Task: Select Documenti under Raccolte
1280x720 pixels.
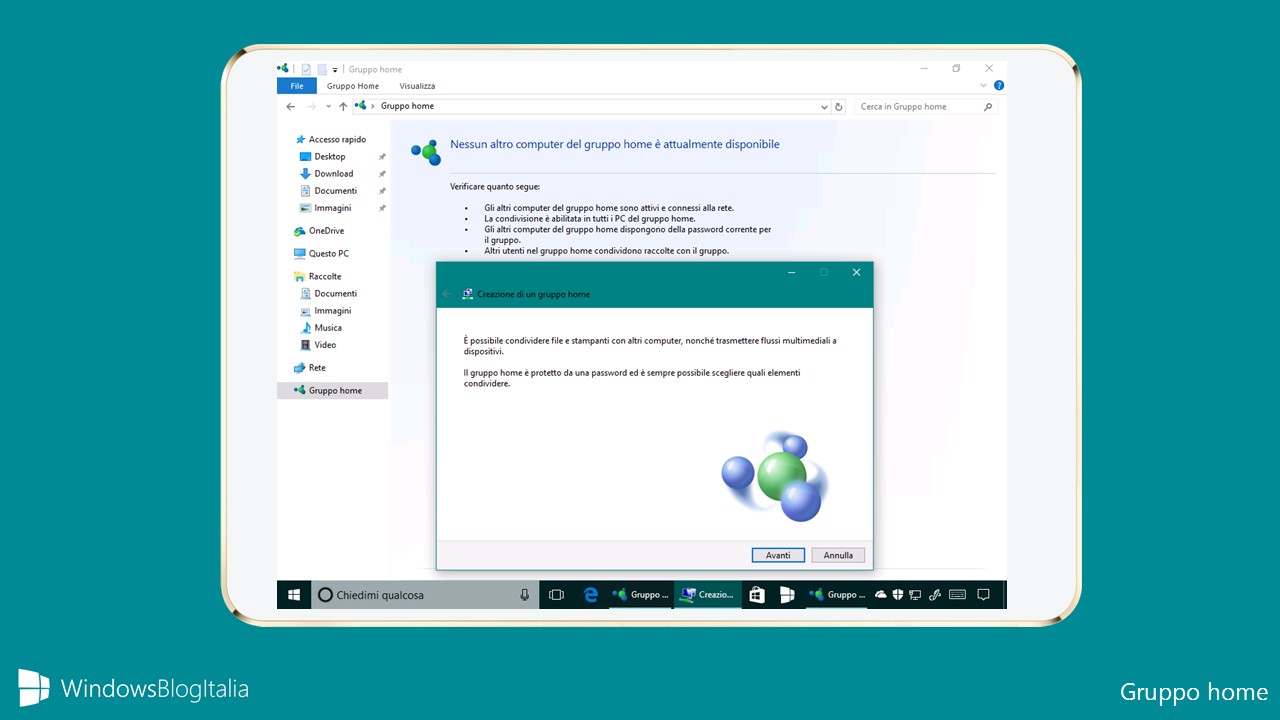Action: (335, 293)
